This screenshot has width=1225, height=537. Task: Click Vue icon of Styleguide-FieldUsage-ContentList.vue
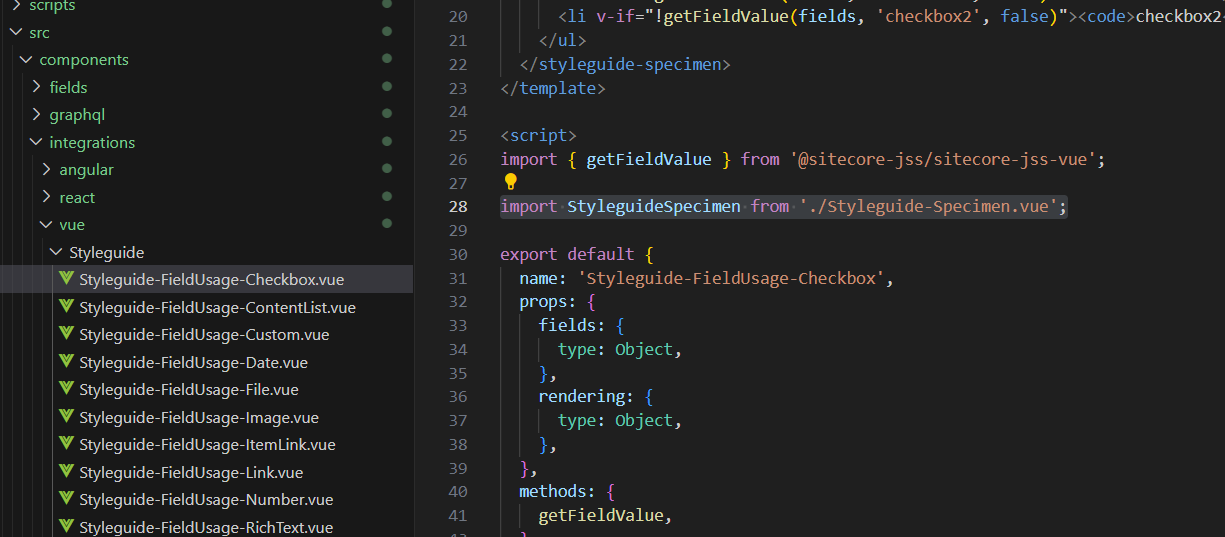(66, 307)
